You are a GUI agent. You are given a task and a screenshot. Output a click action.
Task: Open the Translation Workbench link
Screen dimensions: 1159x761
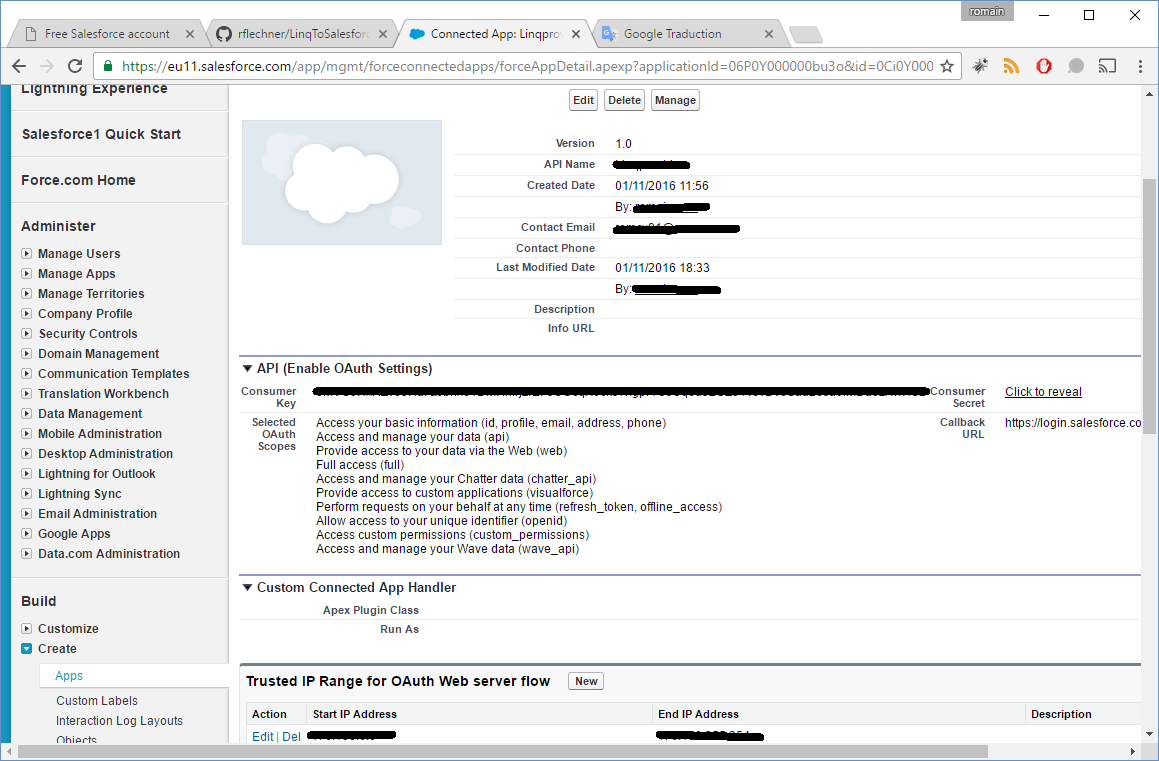coord(103,394)
